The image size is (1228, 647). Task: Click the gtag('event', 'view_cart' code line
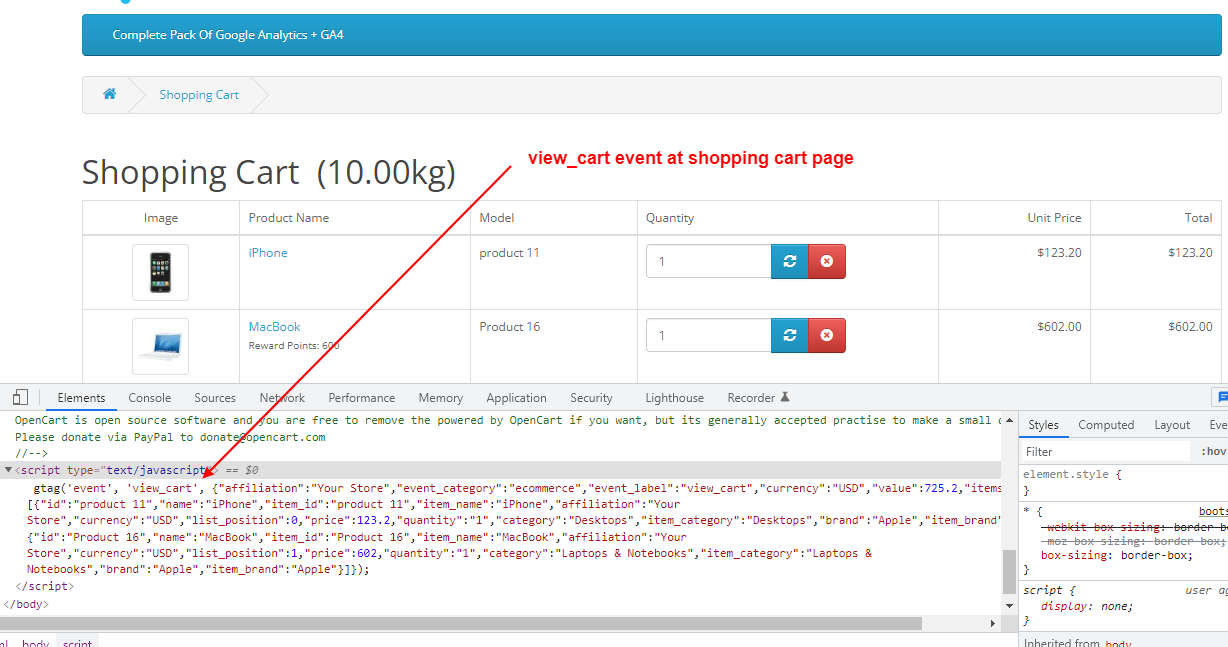[x=517, y=487]
